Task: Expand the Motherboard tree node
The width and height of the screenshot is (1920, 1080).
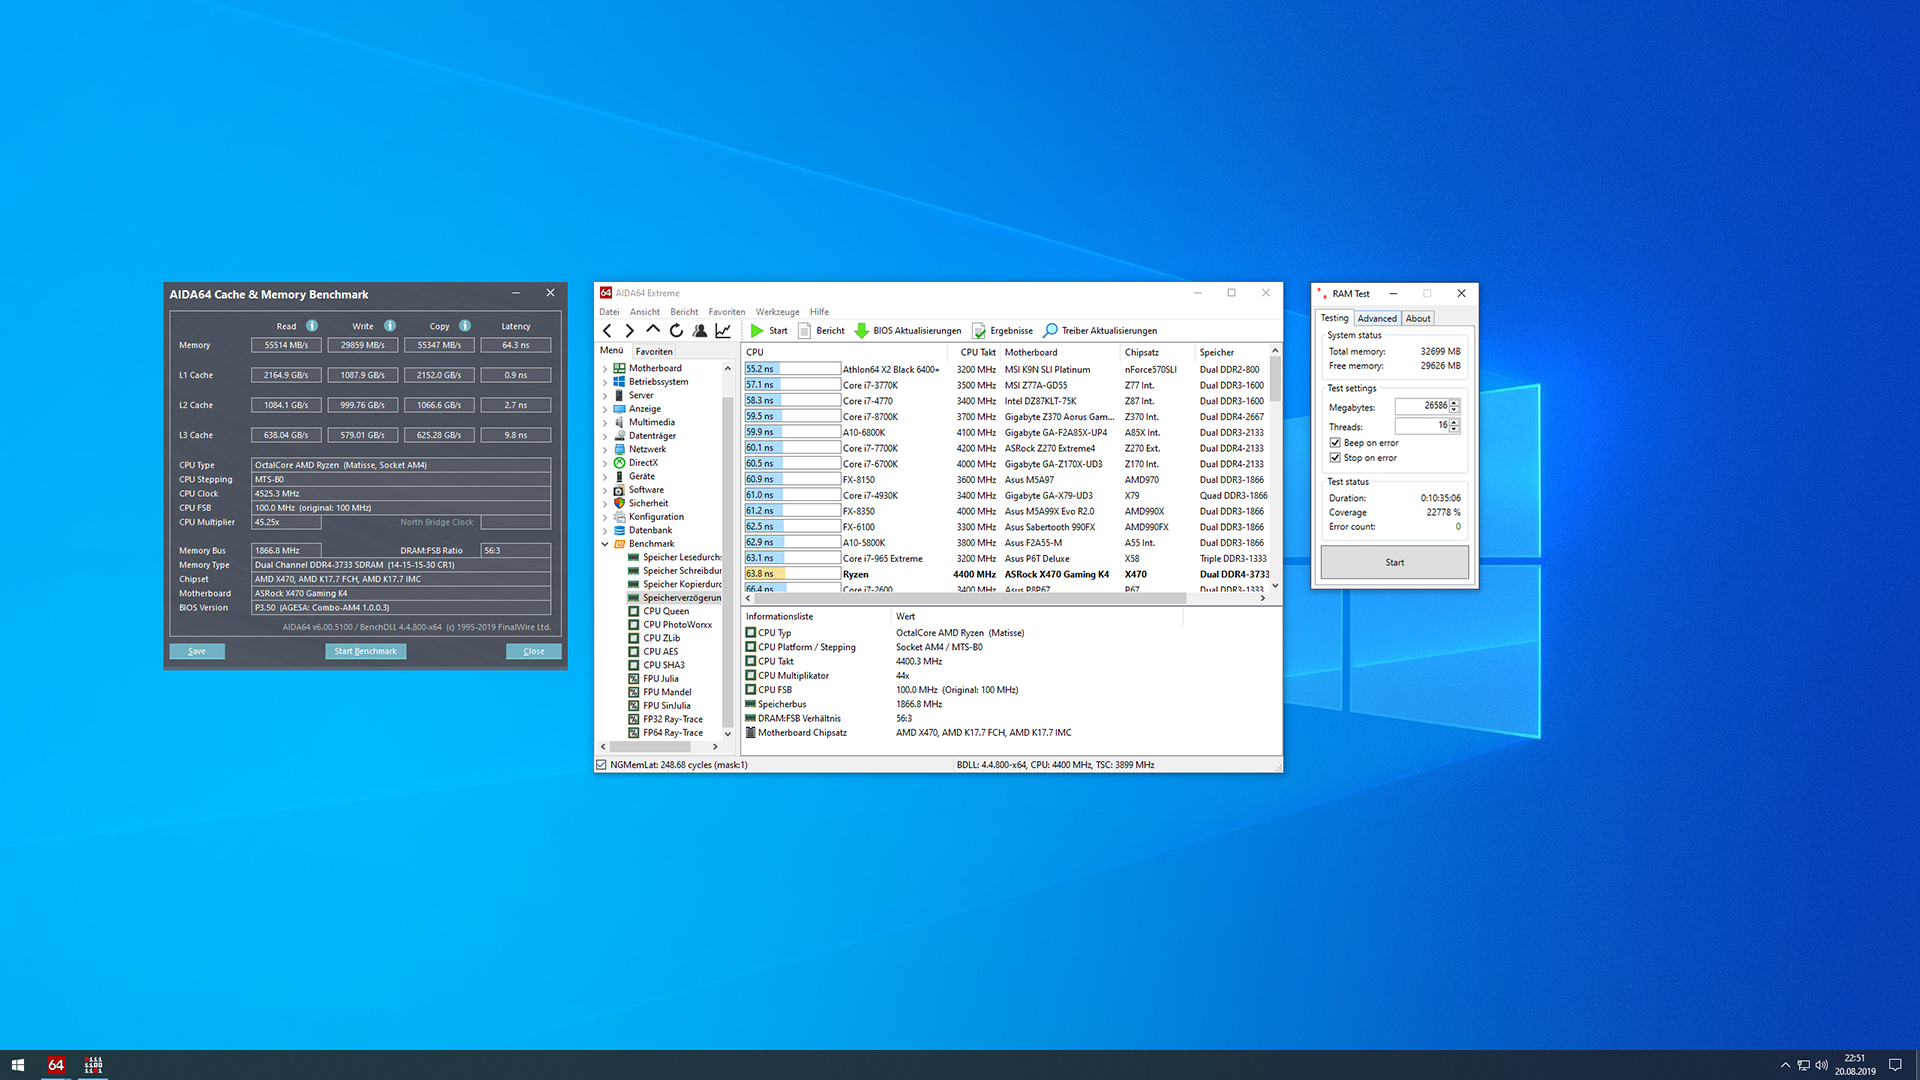Action: point(605,369)
